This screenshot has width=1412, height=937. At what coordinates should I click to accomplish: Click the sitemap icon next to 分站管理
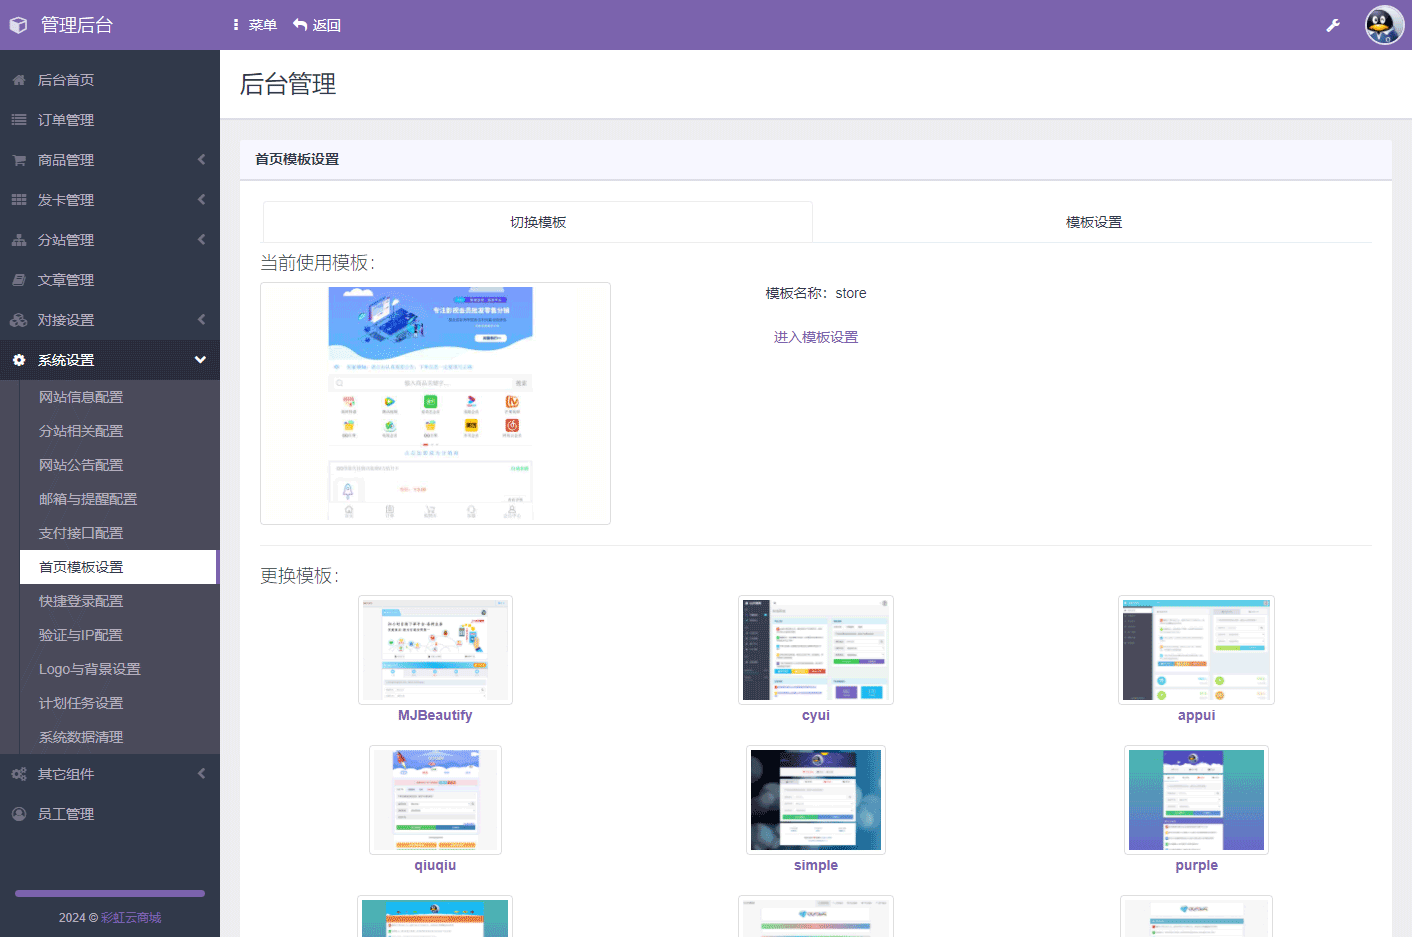19,240
